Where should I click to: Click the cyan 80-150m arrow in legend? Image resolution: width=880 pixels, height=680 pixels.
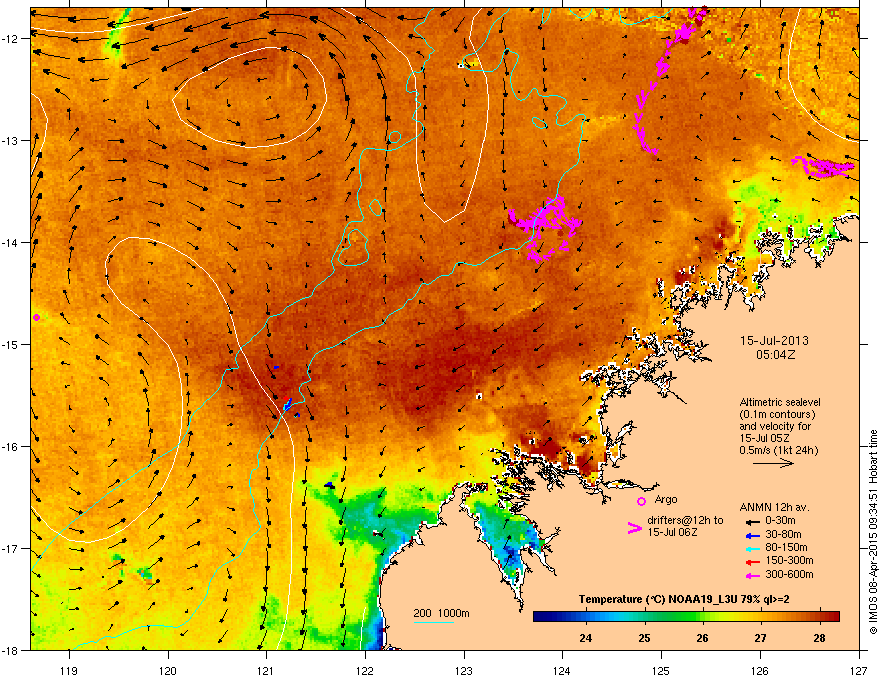(751, 548)
